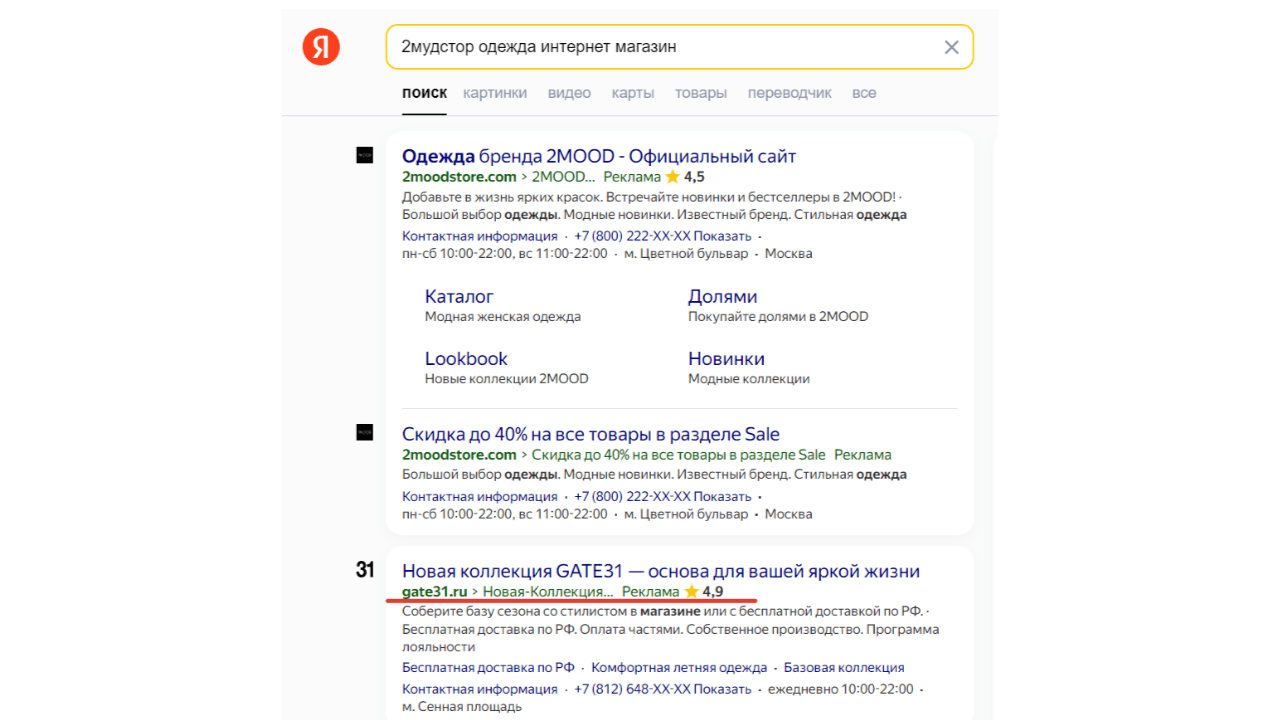The image size is (1280, 720).
Task: Click the 2MOOD favicon beside first result
Action: 365,155
